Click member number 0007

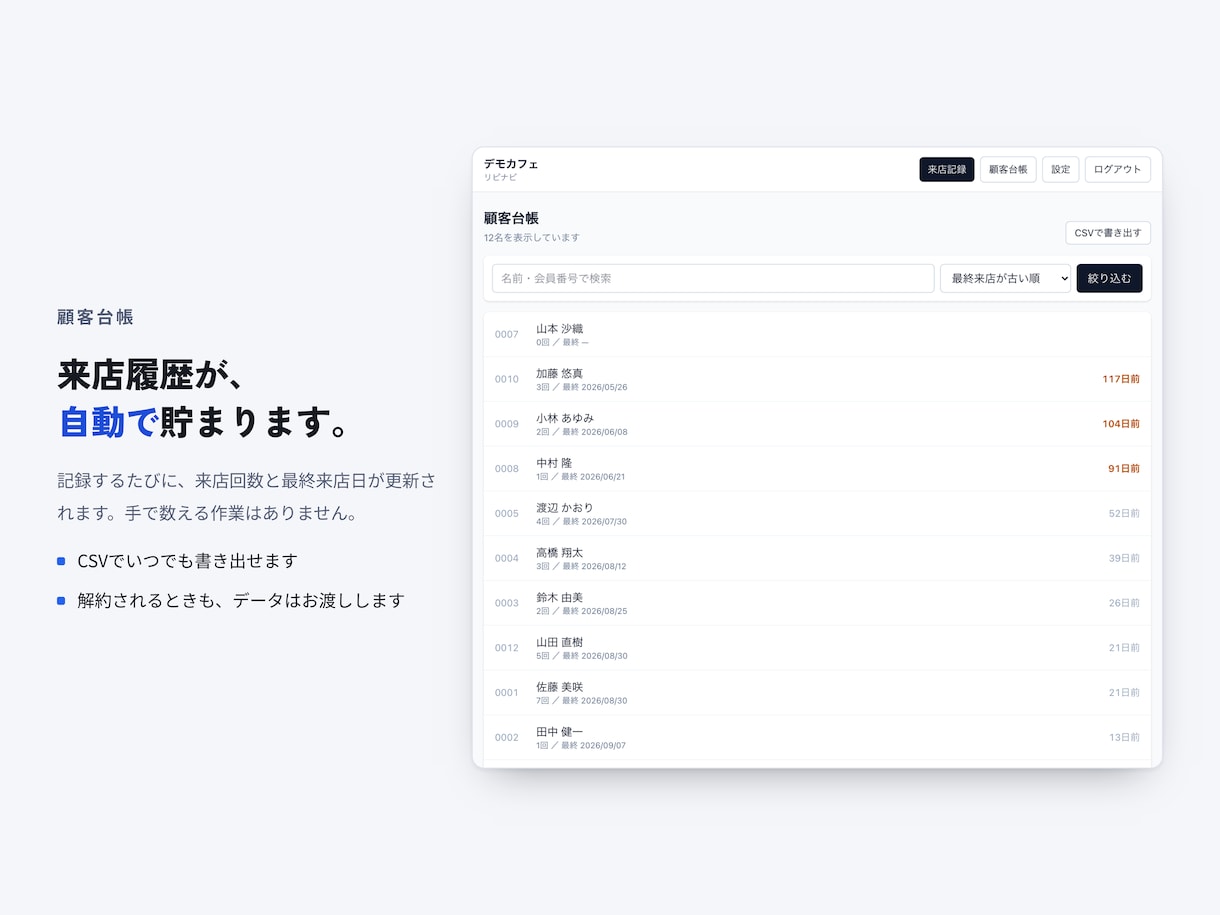[507, 335]
